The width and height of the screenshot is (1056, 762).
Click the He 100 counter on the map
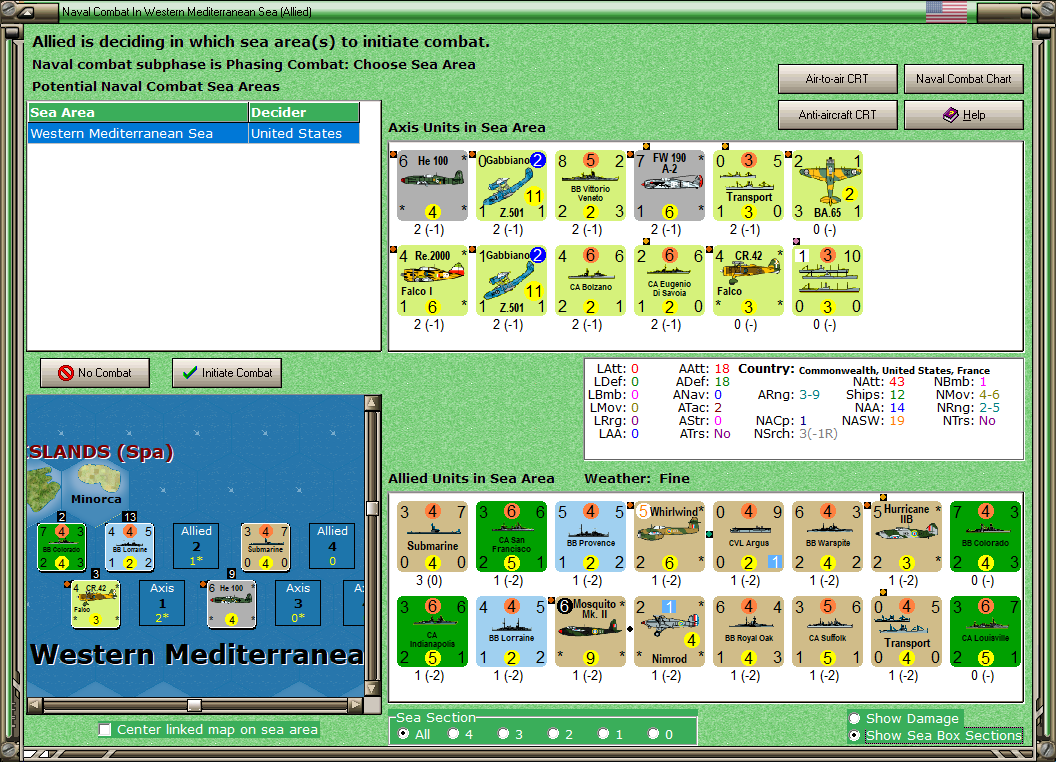(232, 604)
